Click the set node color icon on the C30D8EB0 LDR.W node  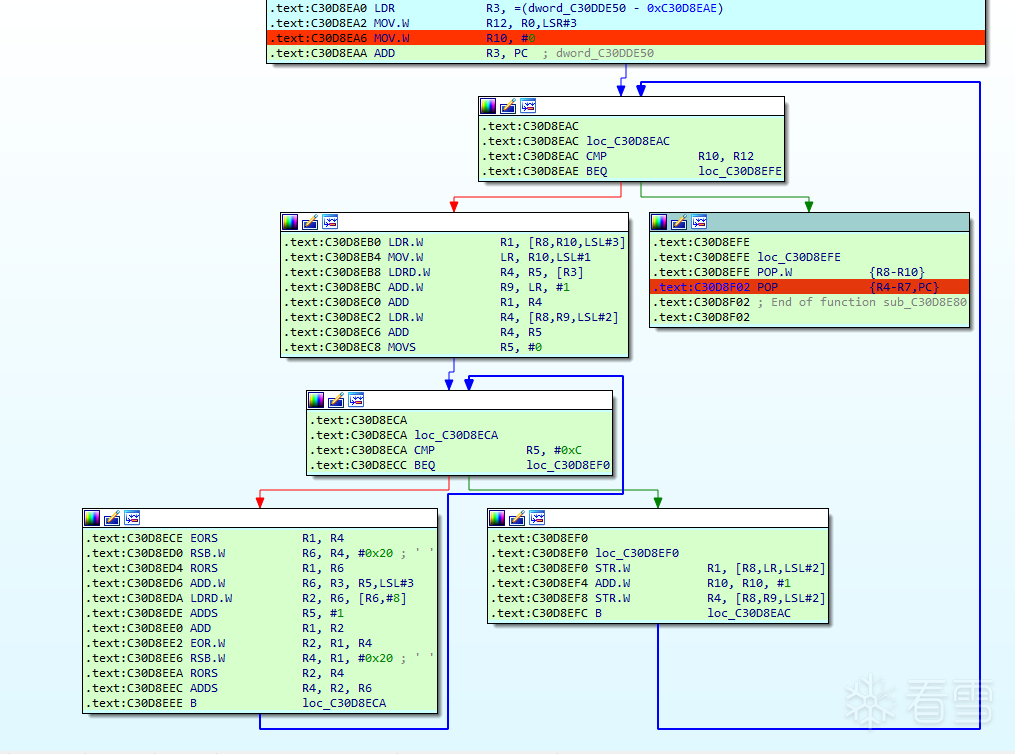click(x=290, y=223)
